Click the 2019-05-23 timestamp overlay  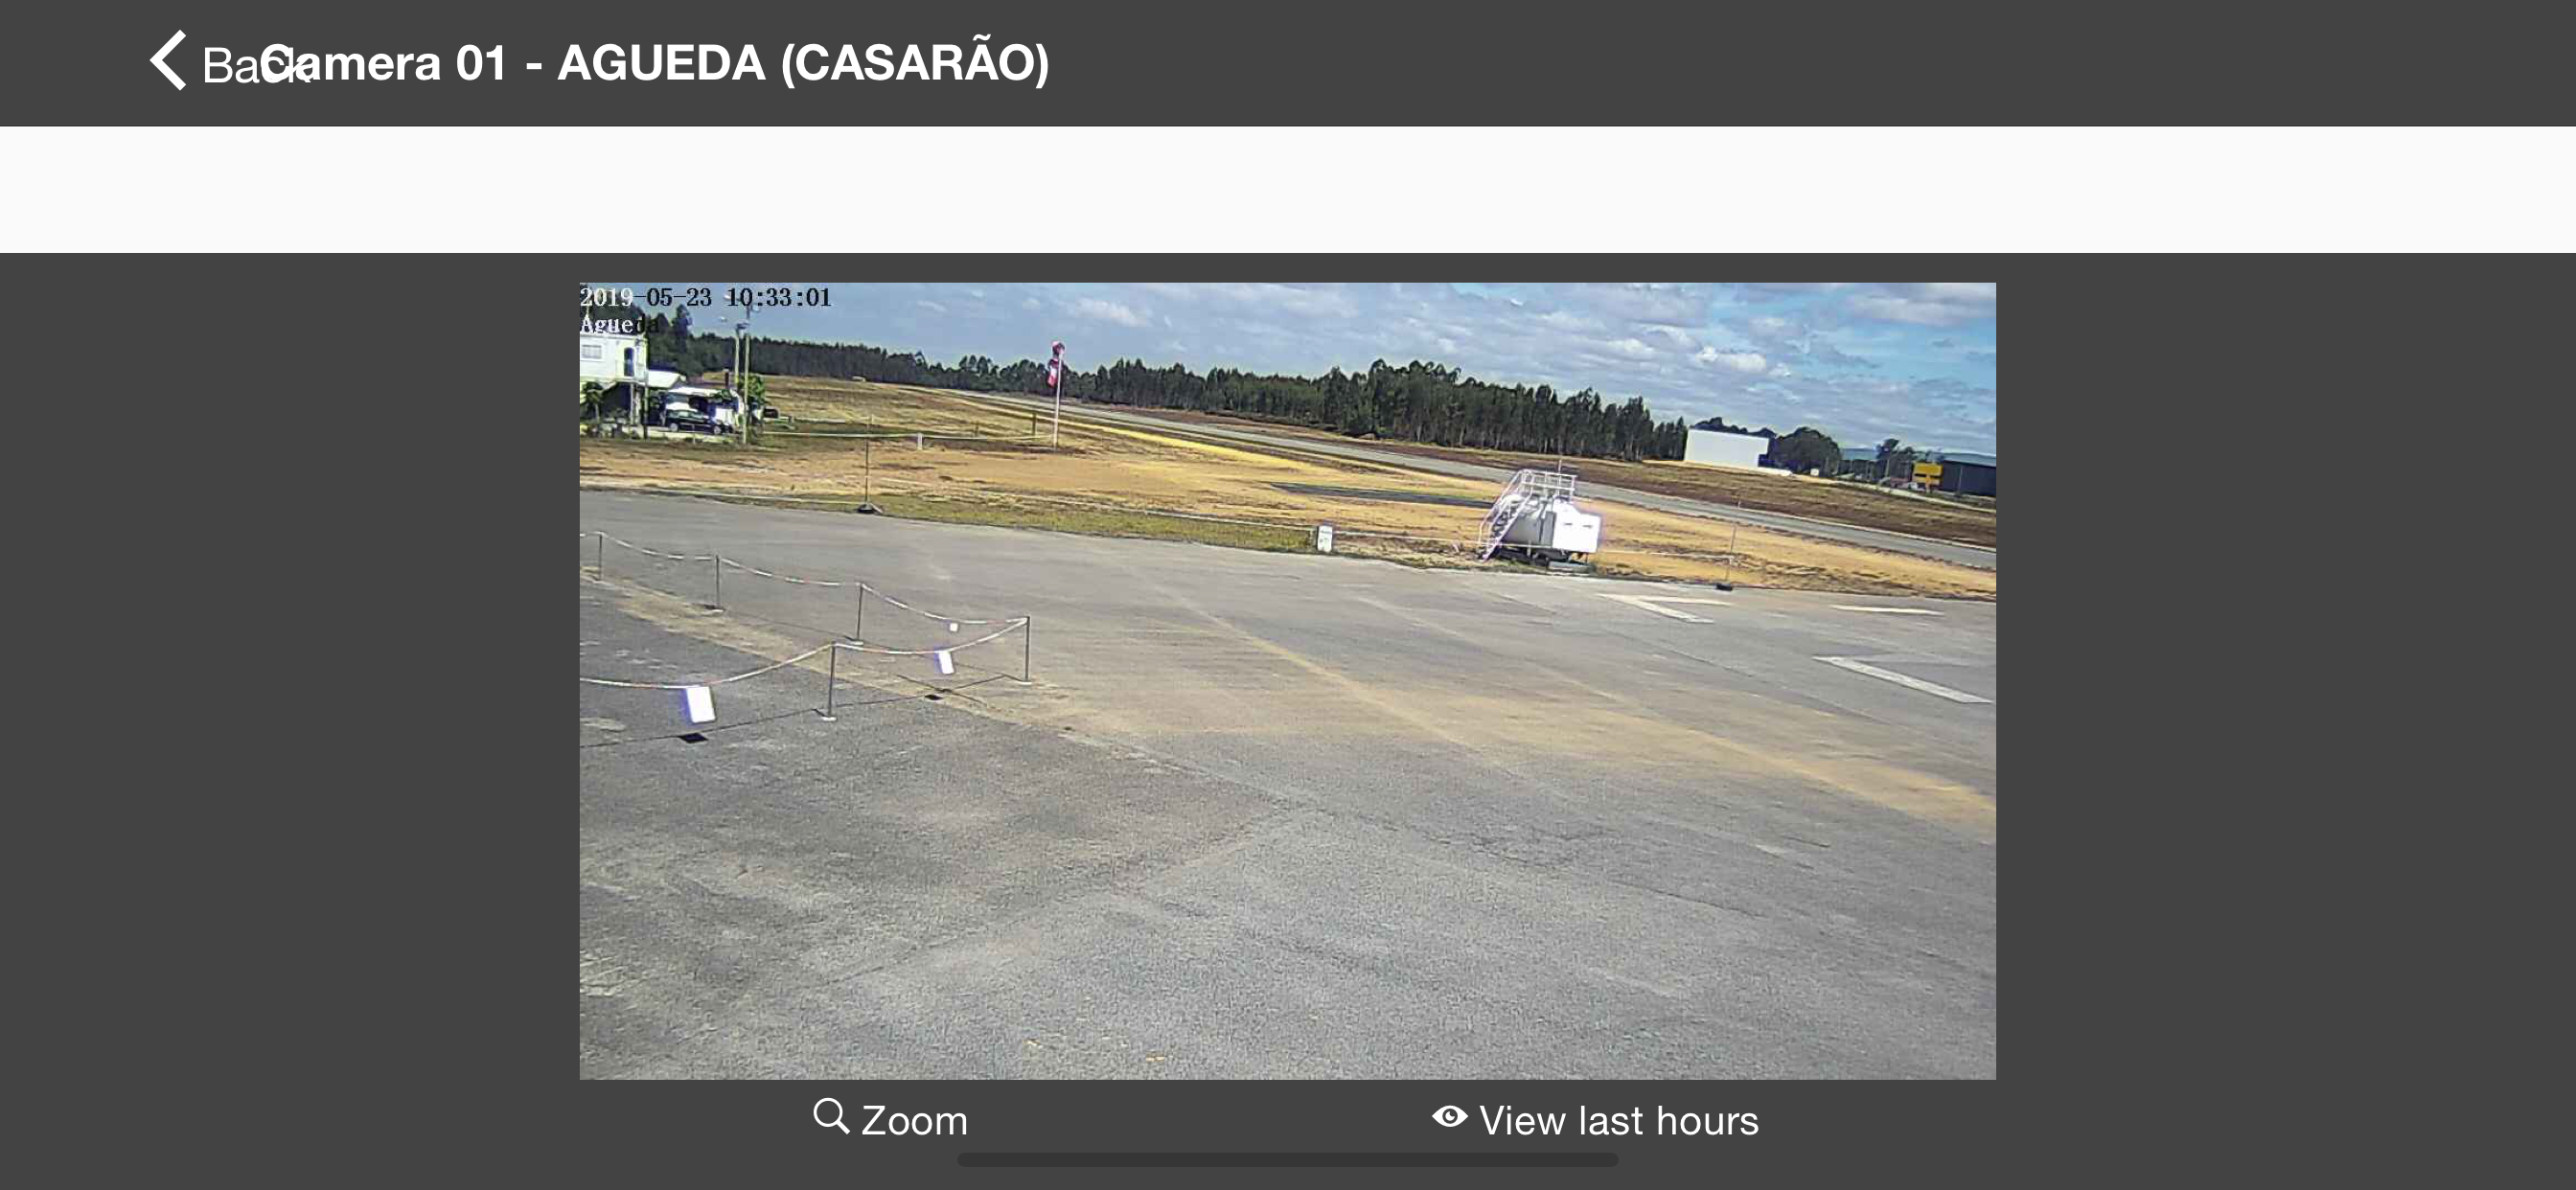pos(706,297)
